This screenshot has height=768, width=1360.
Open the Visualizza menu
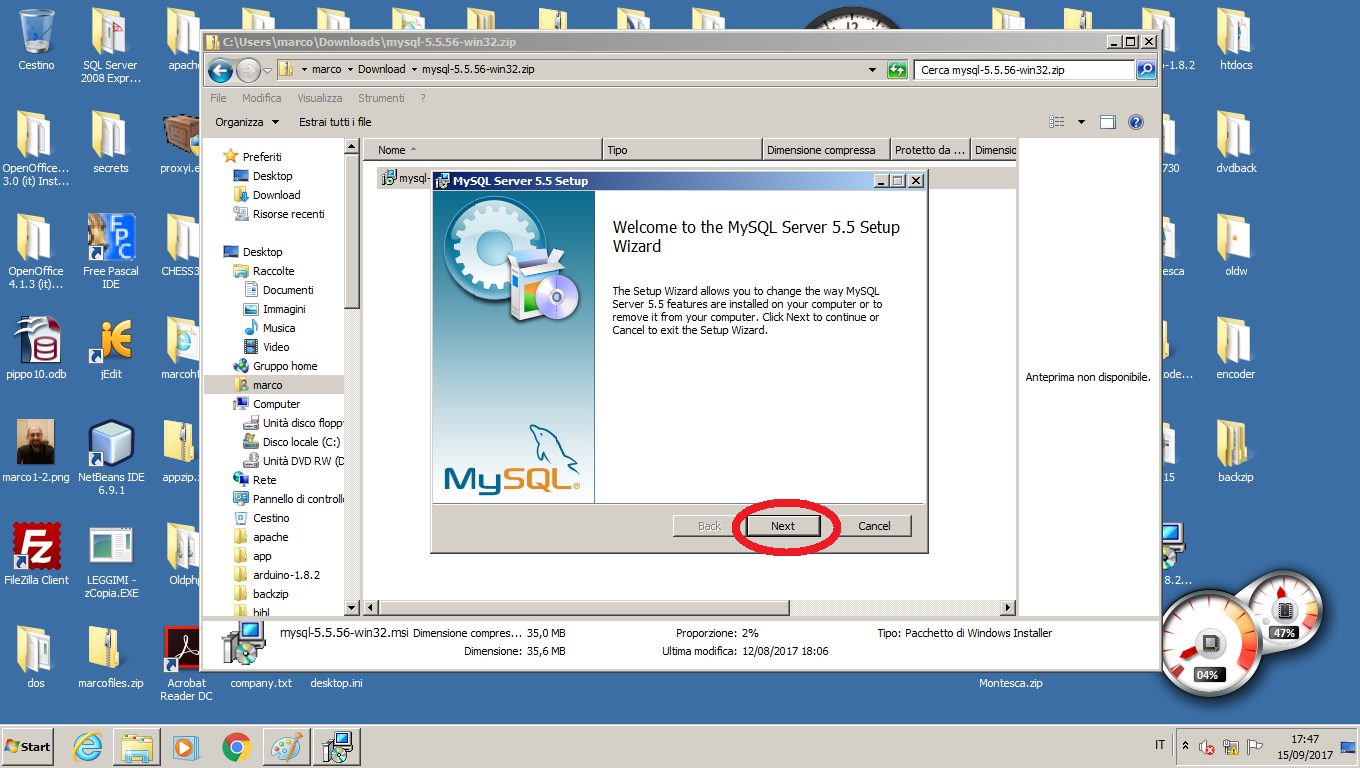pyautogui.click(x=319, y=98)
